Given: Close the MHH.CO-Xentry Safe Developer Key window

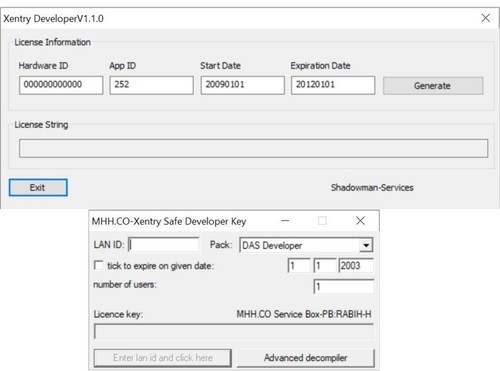Looking at the screenshot, I should point(360,221).
